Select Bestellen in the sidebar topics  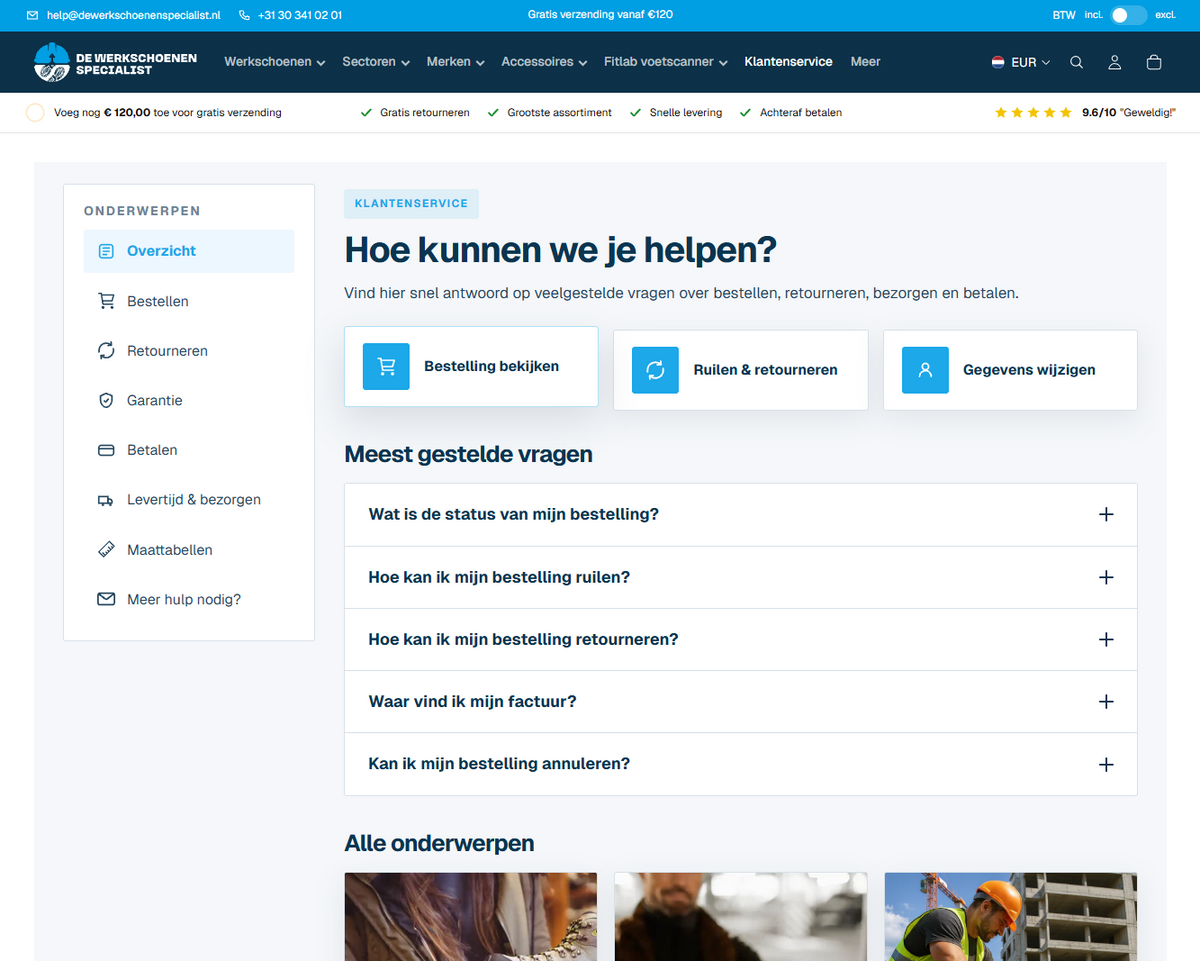(x=189, y=301)
